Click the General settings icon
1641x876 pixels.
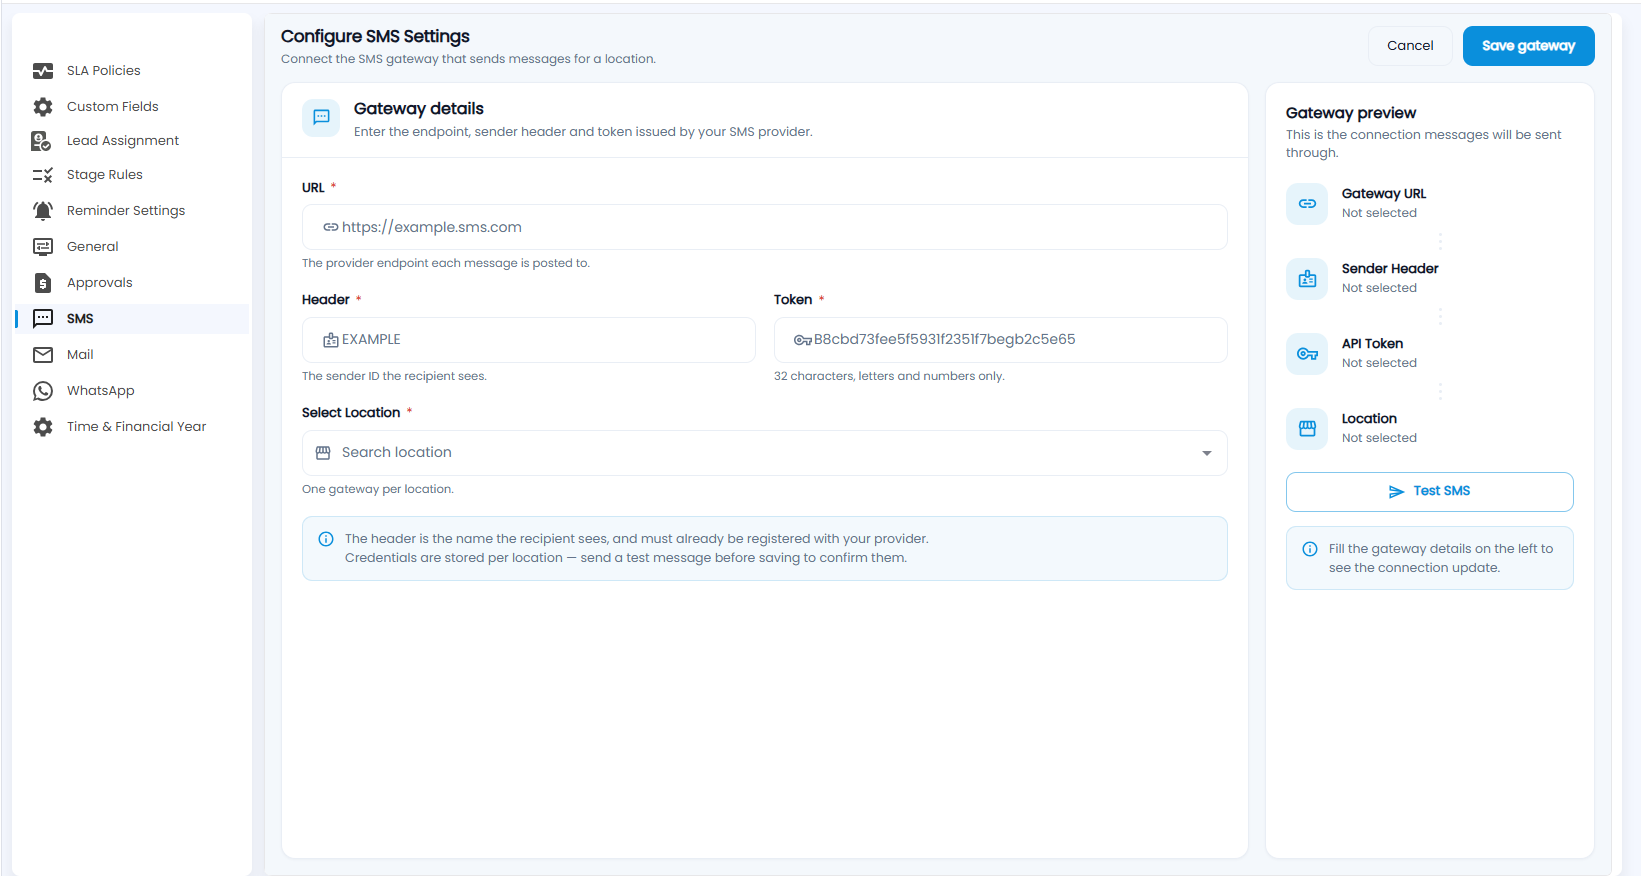tap(43, 247)
